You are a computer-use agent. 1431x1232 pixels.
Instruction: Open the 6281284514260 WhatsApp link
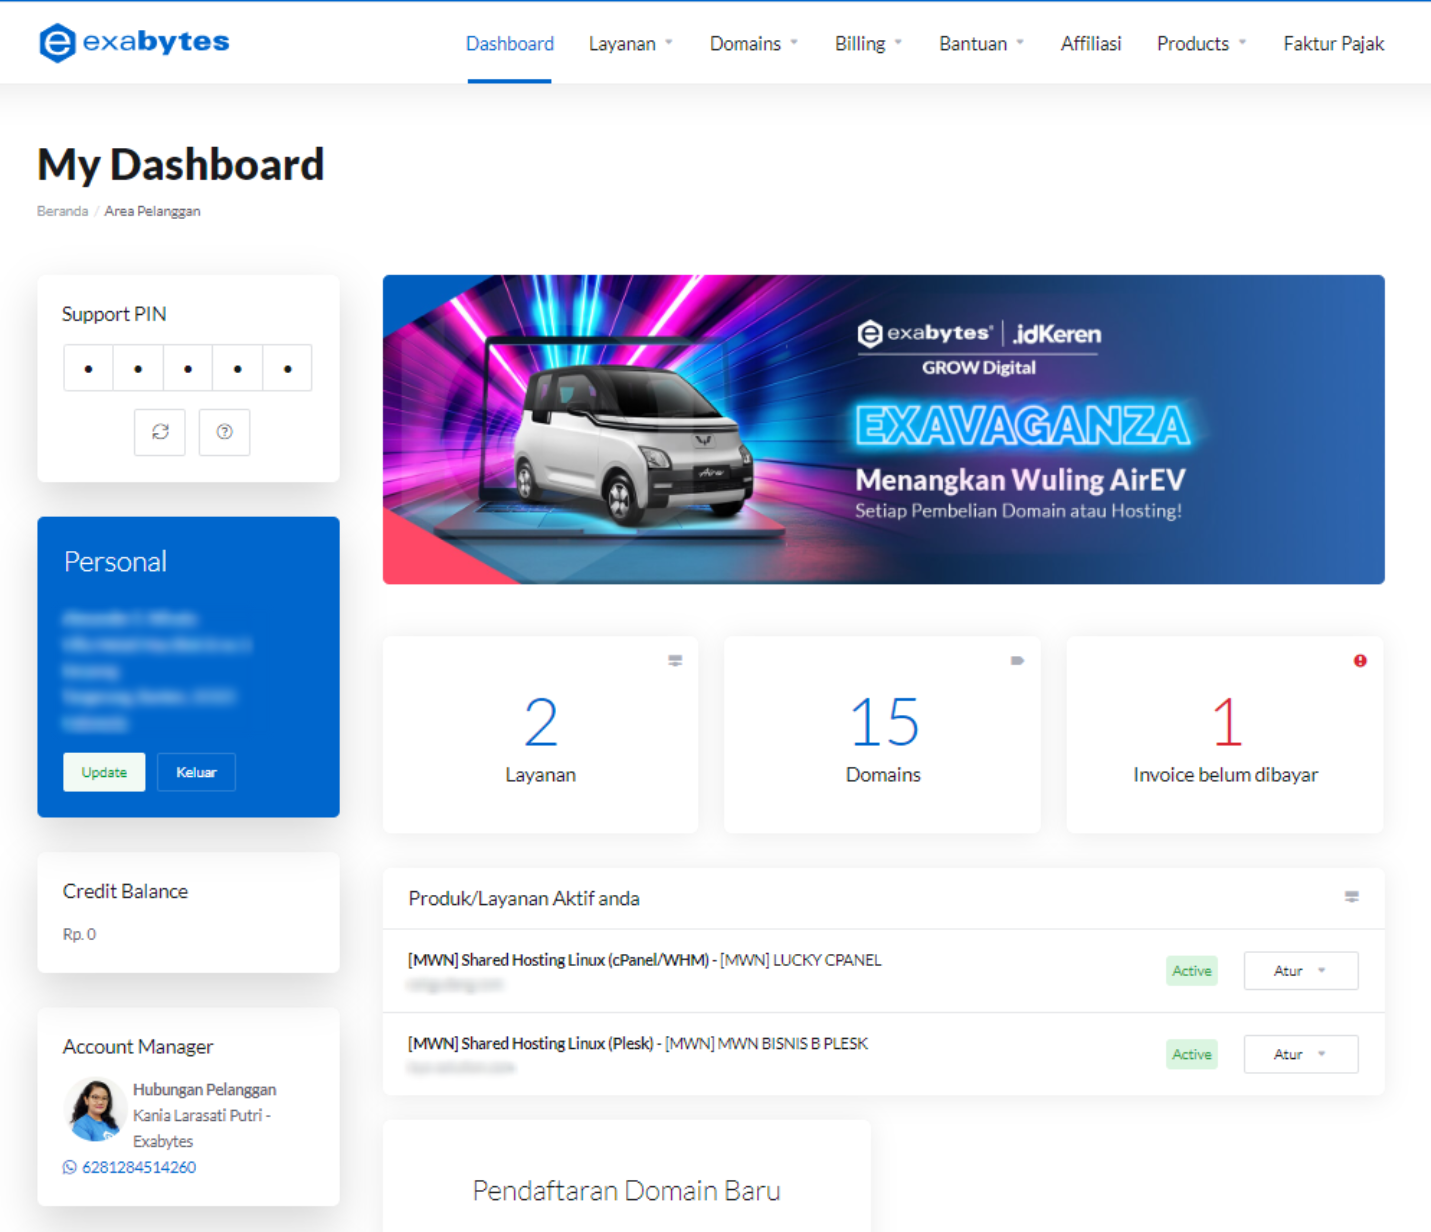(x=139, y=1167)
